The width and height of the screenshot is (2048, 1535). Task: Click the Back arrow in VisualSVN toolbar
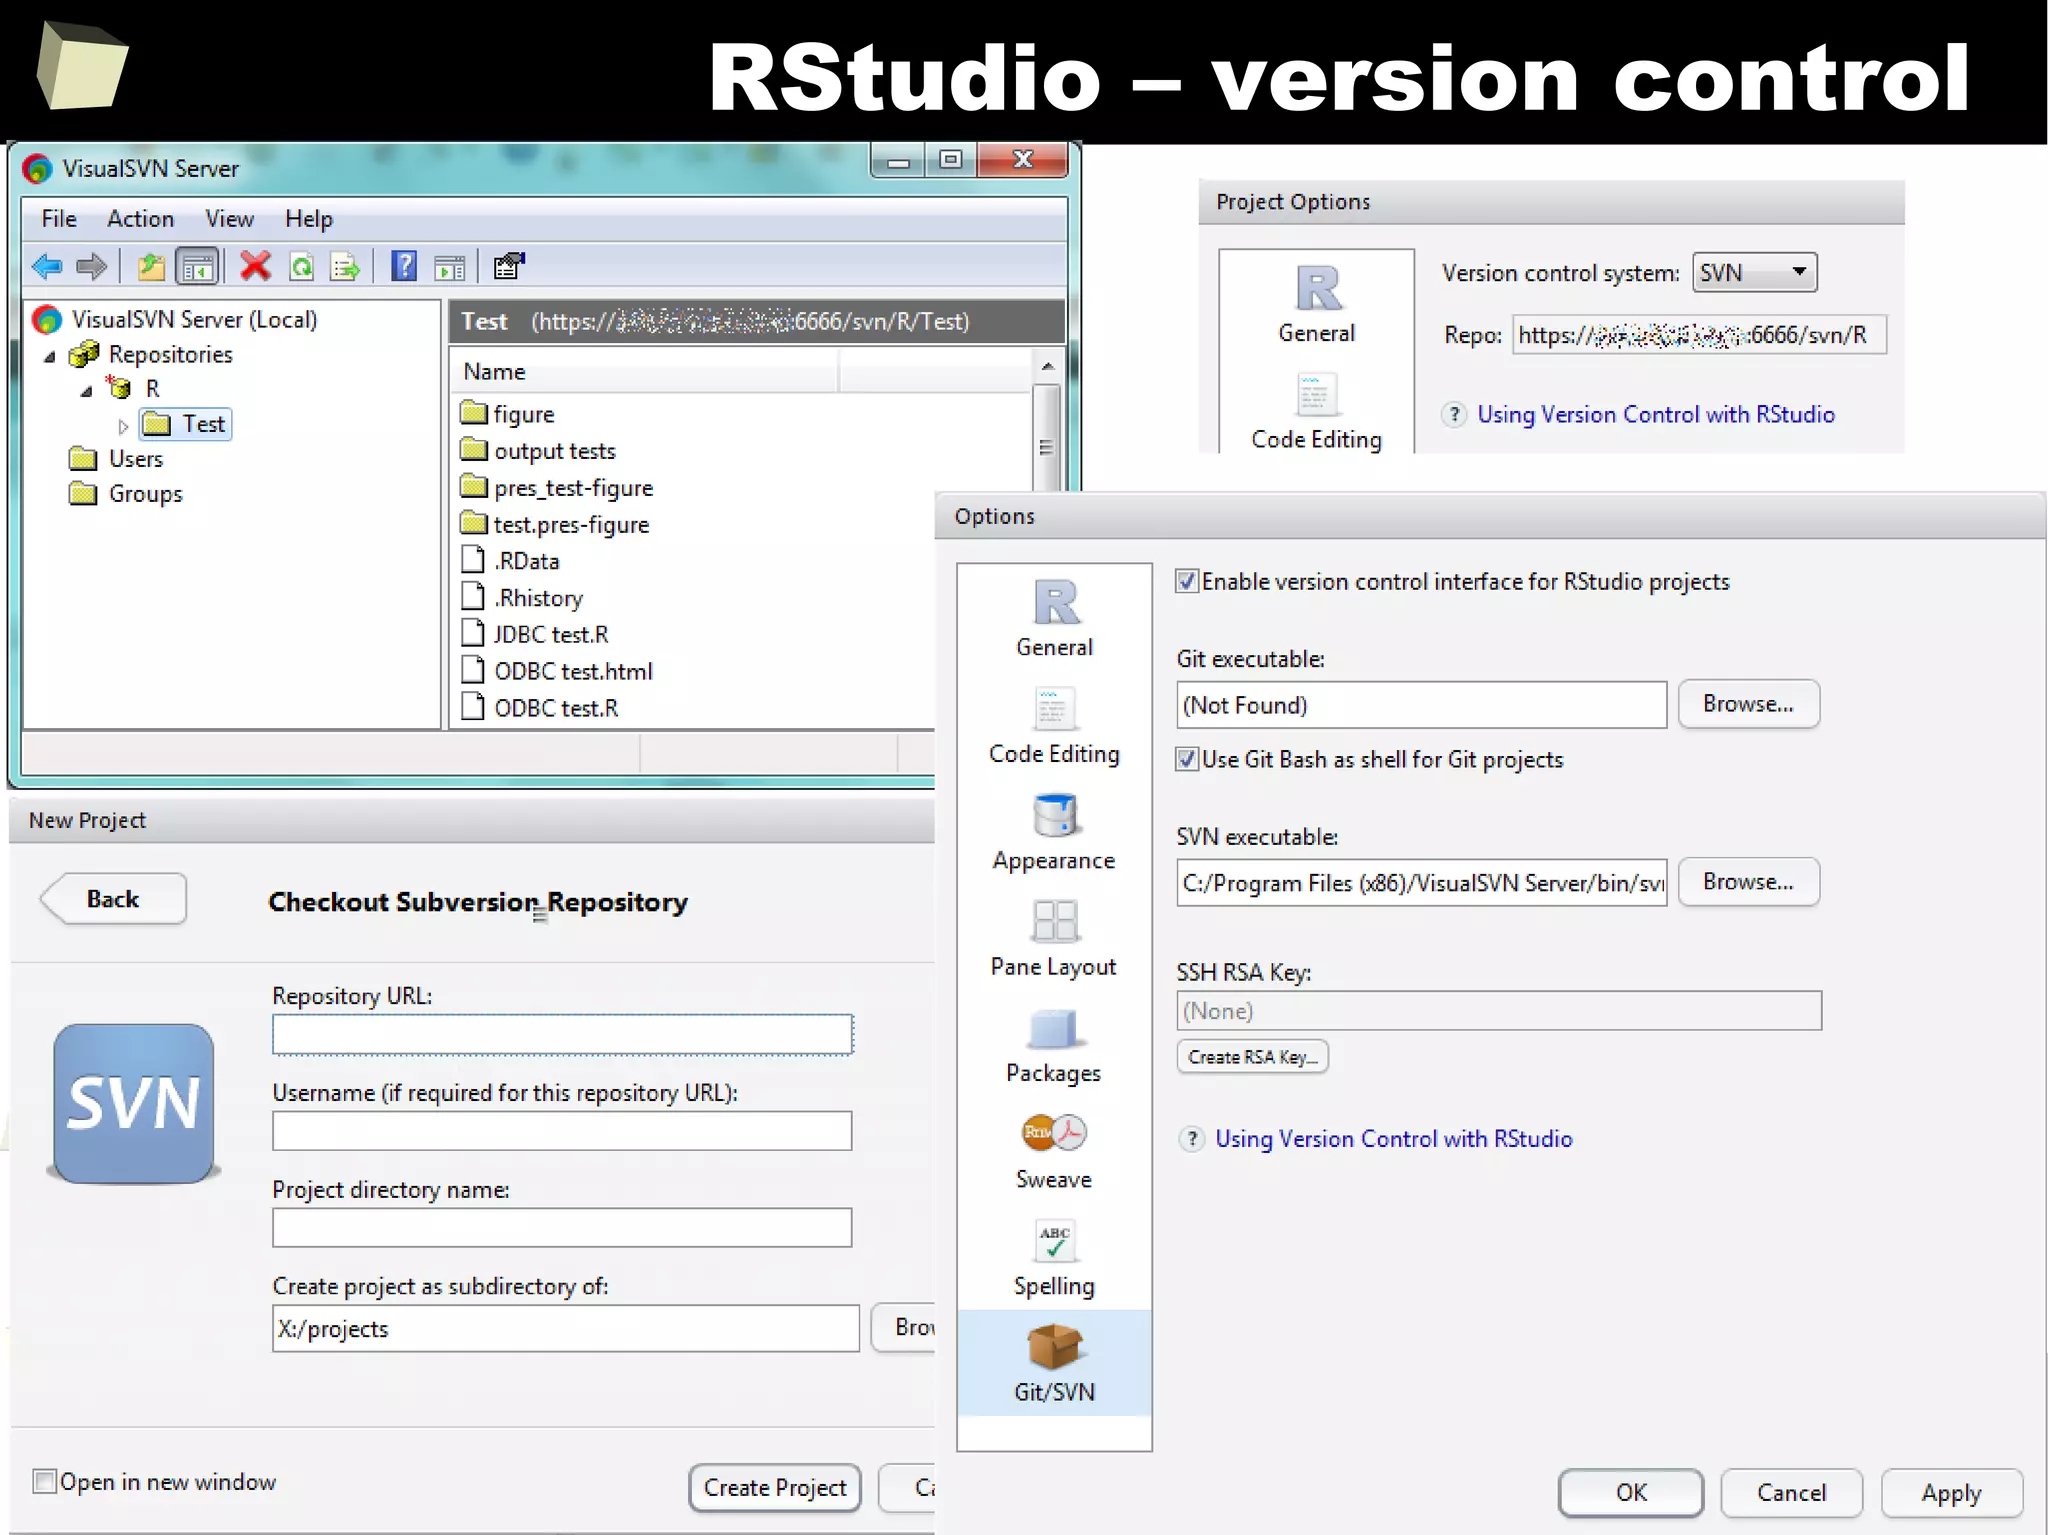pyautogui.click(x=47, y=266)
